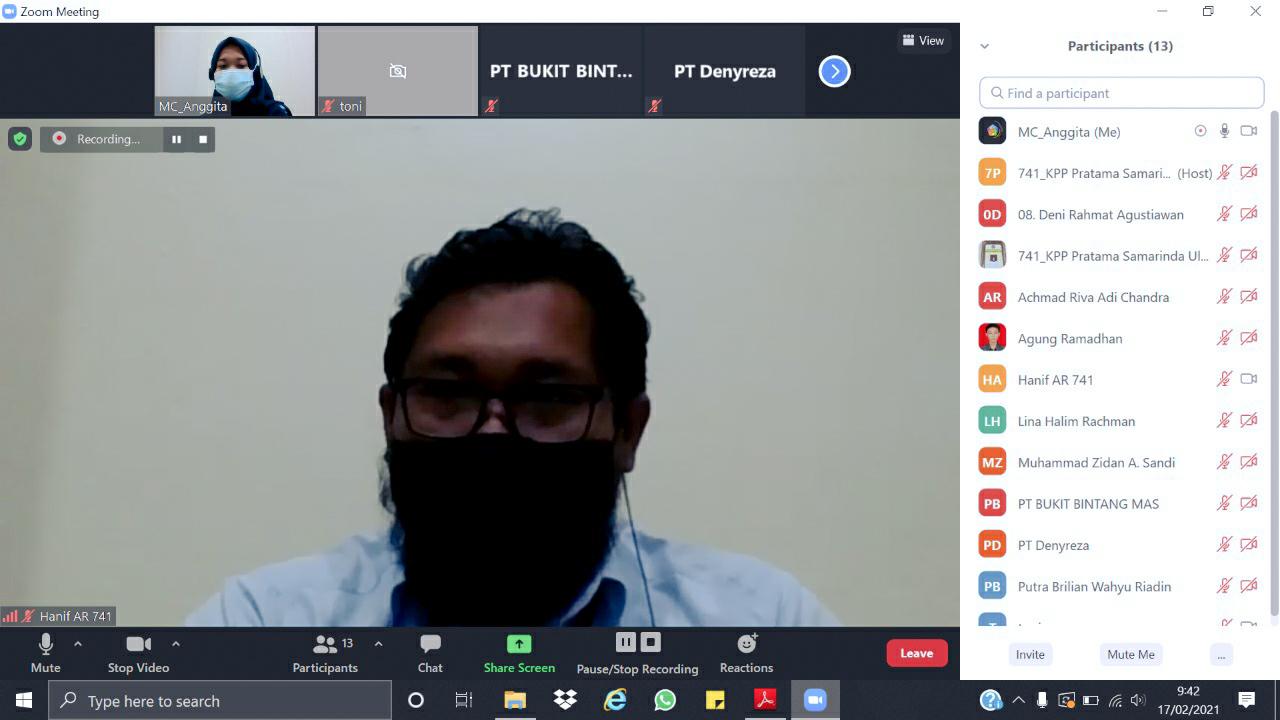1280x720 pixels.
Task: Mute microphone in meeting toolbar
Action: pos(45,652)
